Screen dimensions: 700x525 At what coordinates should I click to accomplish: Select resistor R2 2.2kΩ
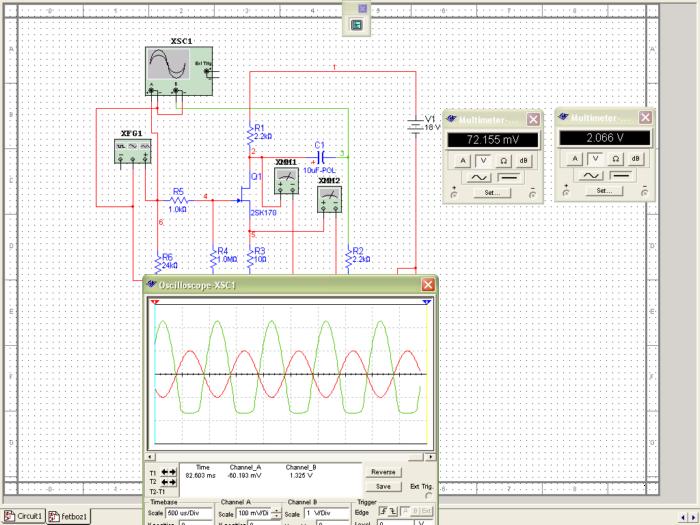(348, 258)
